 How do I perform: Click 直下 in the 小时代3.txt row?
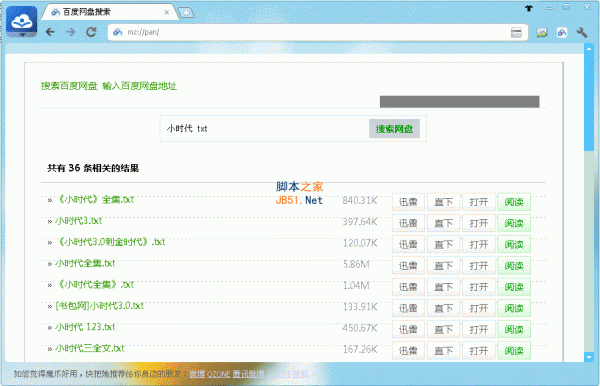(443, 223)
